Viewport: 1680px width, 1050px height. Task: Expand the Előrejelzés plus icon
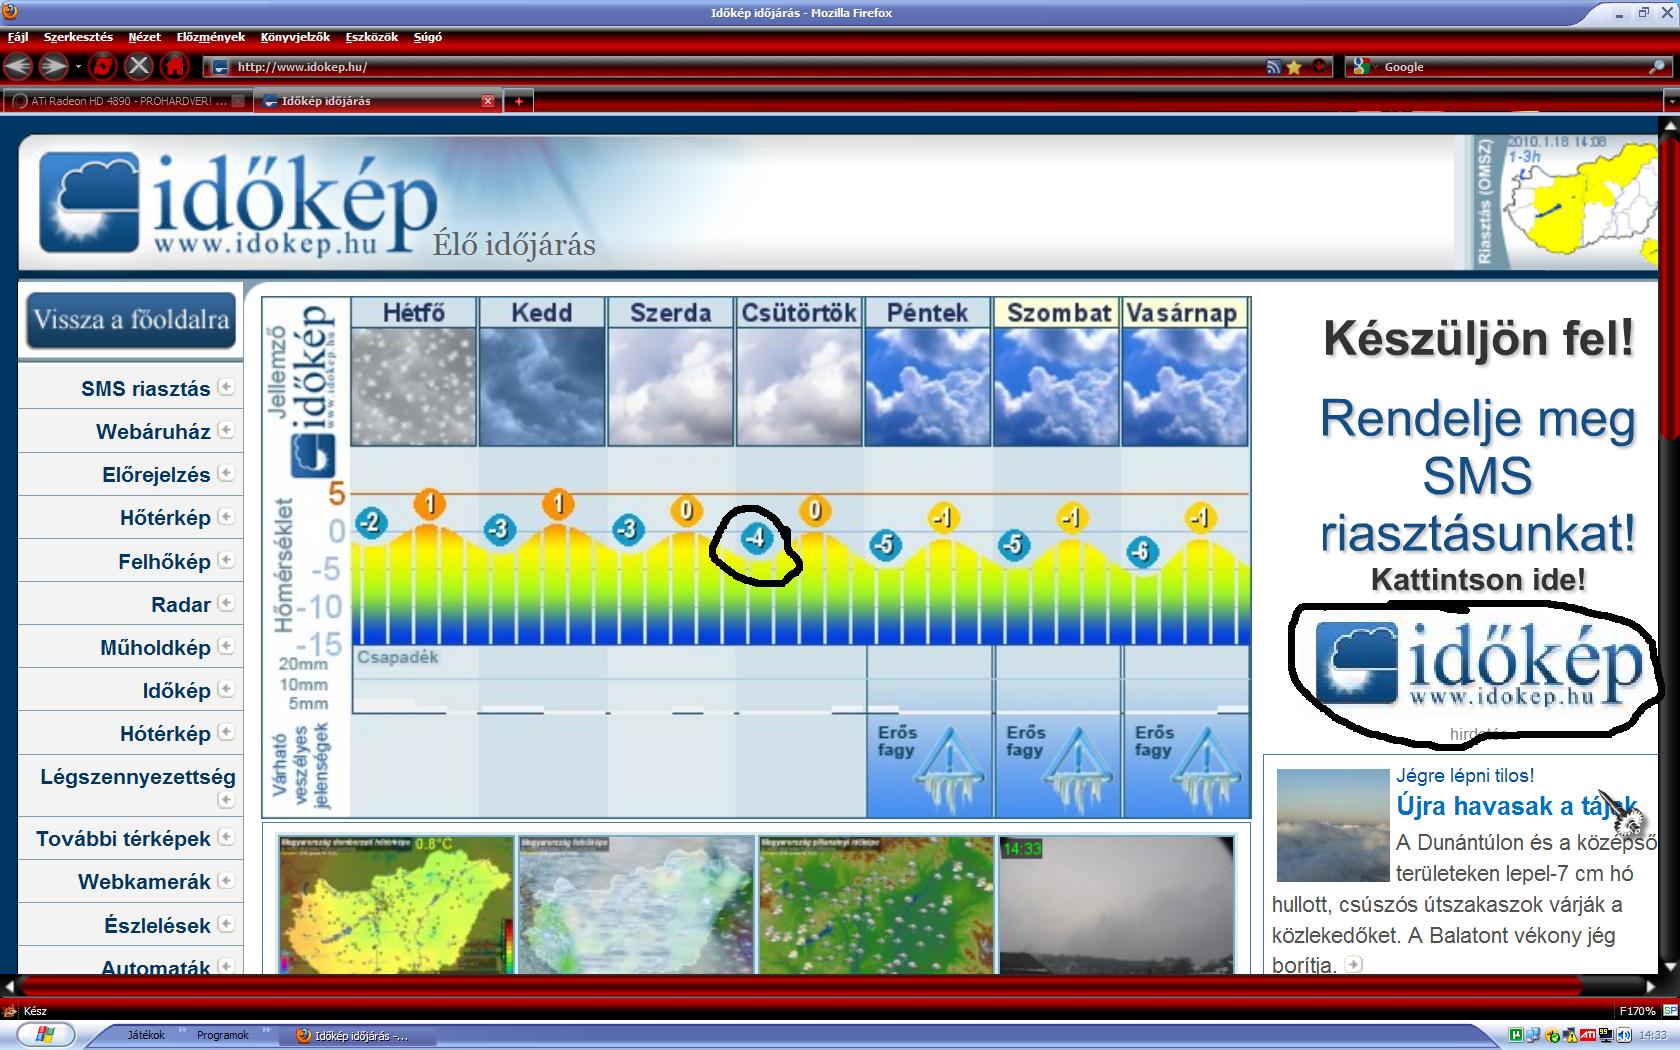coord(226,473)
